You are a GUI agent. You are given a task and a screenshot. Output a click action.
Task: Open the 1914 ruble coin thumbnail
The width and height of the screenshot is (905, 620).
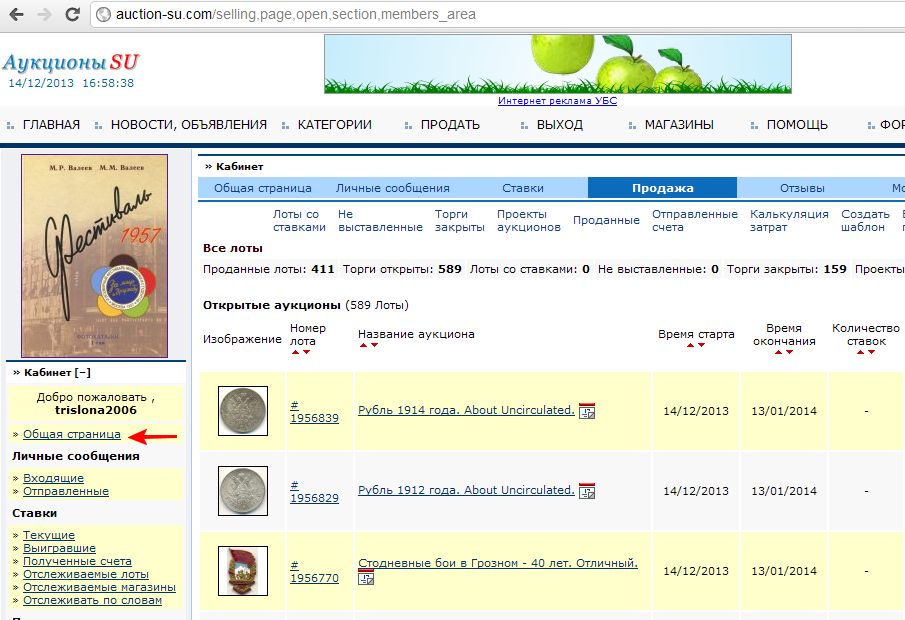[243, 411]
